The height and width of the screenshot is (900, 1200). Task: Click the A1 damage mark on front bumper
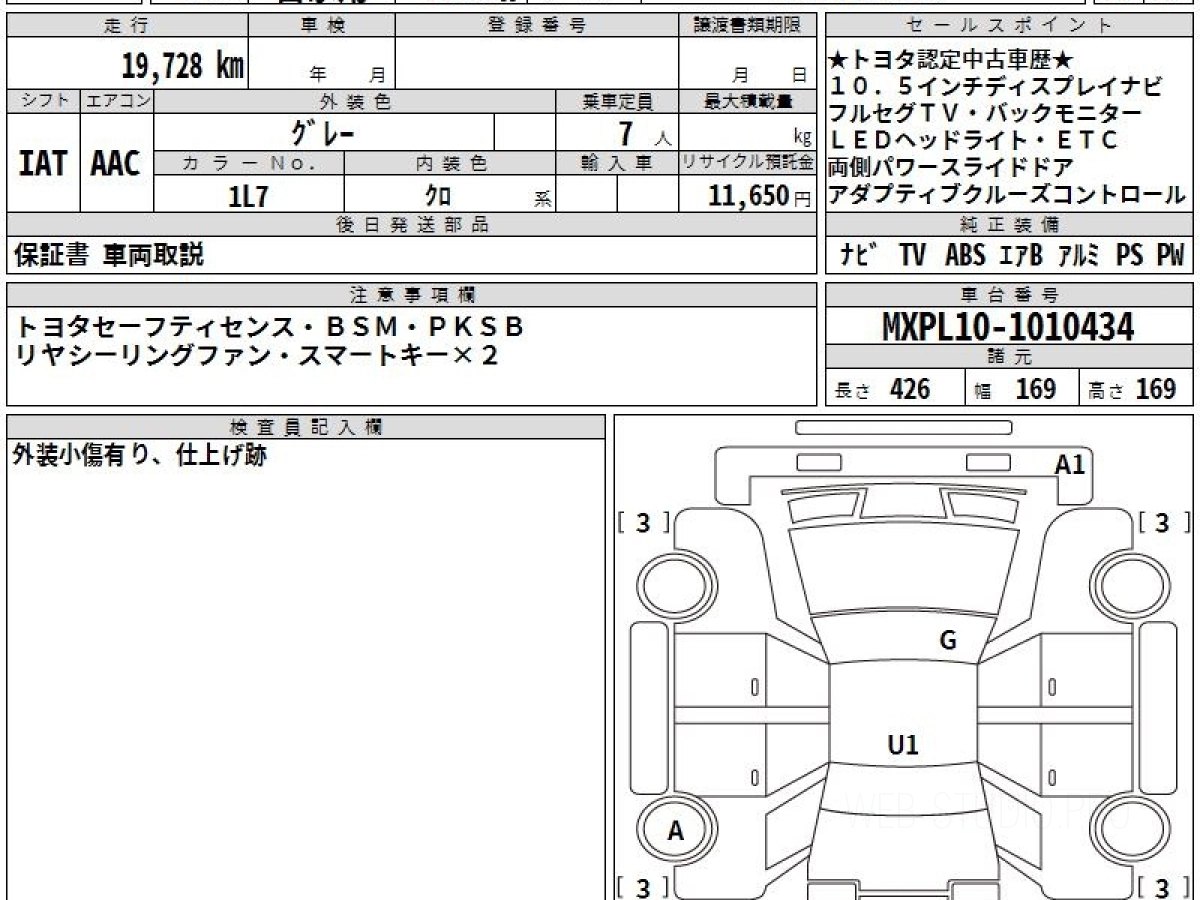pos(1069,464)
